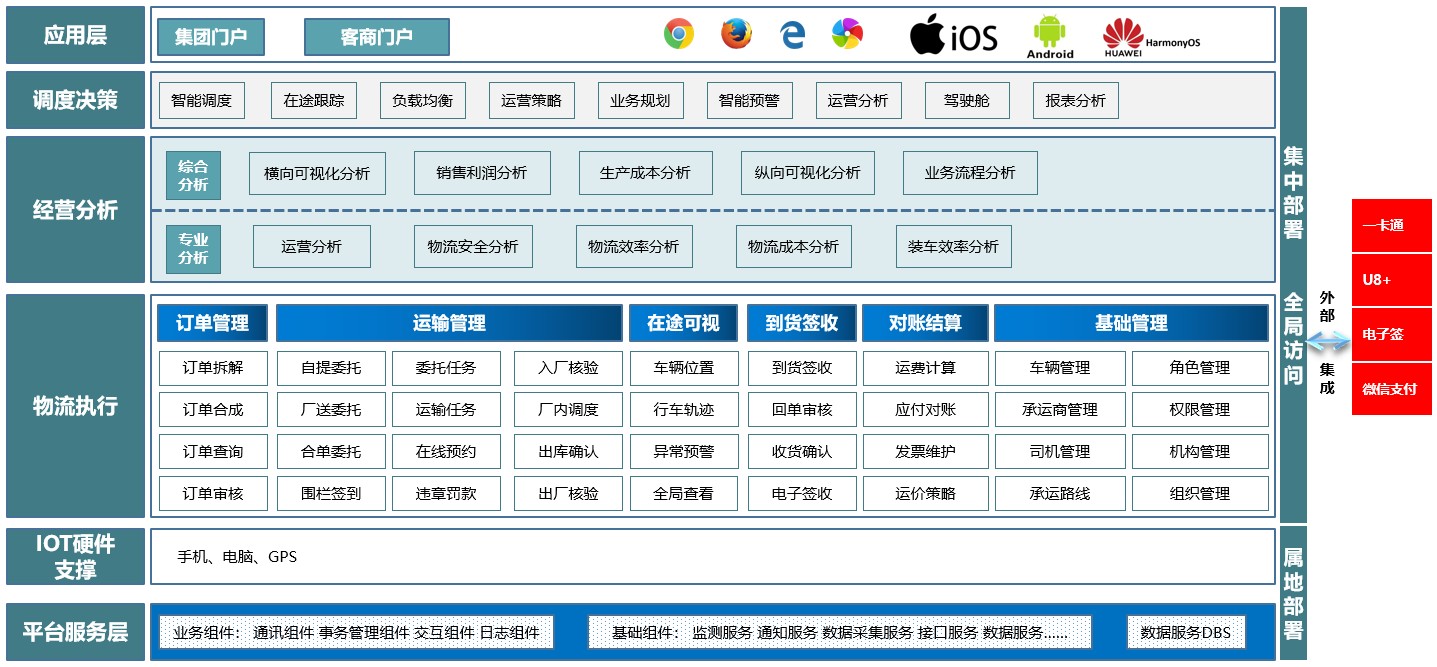The image size is (1437, 667).
Task: Select the red 一卡通 integration item
Action: [1391, 226]
